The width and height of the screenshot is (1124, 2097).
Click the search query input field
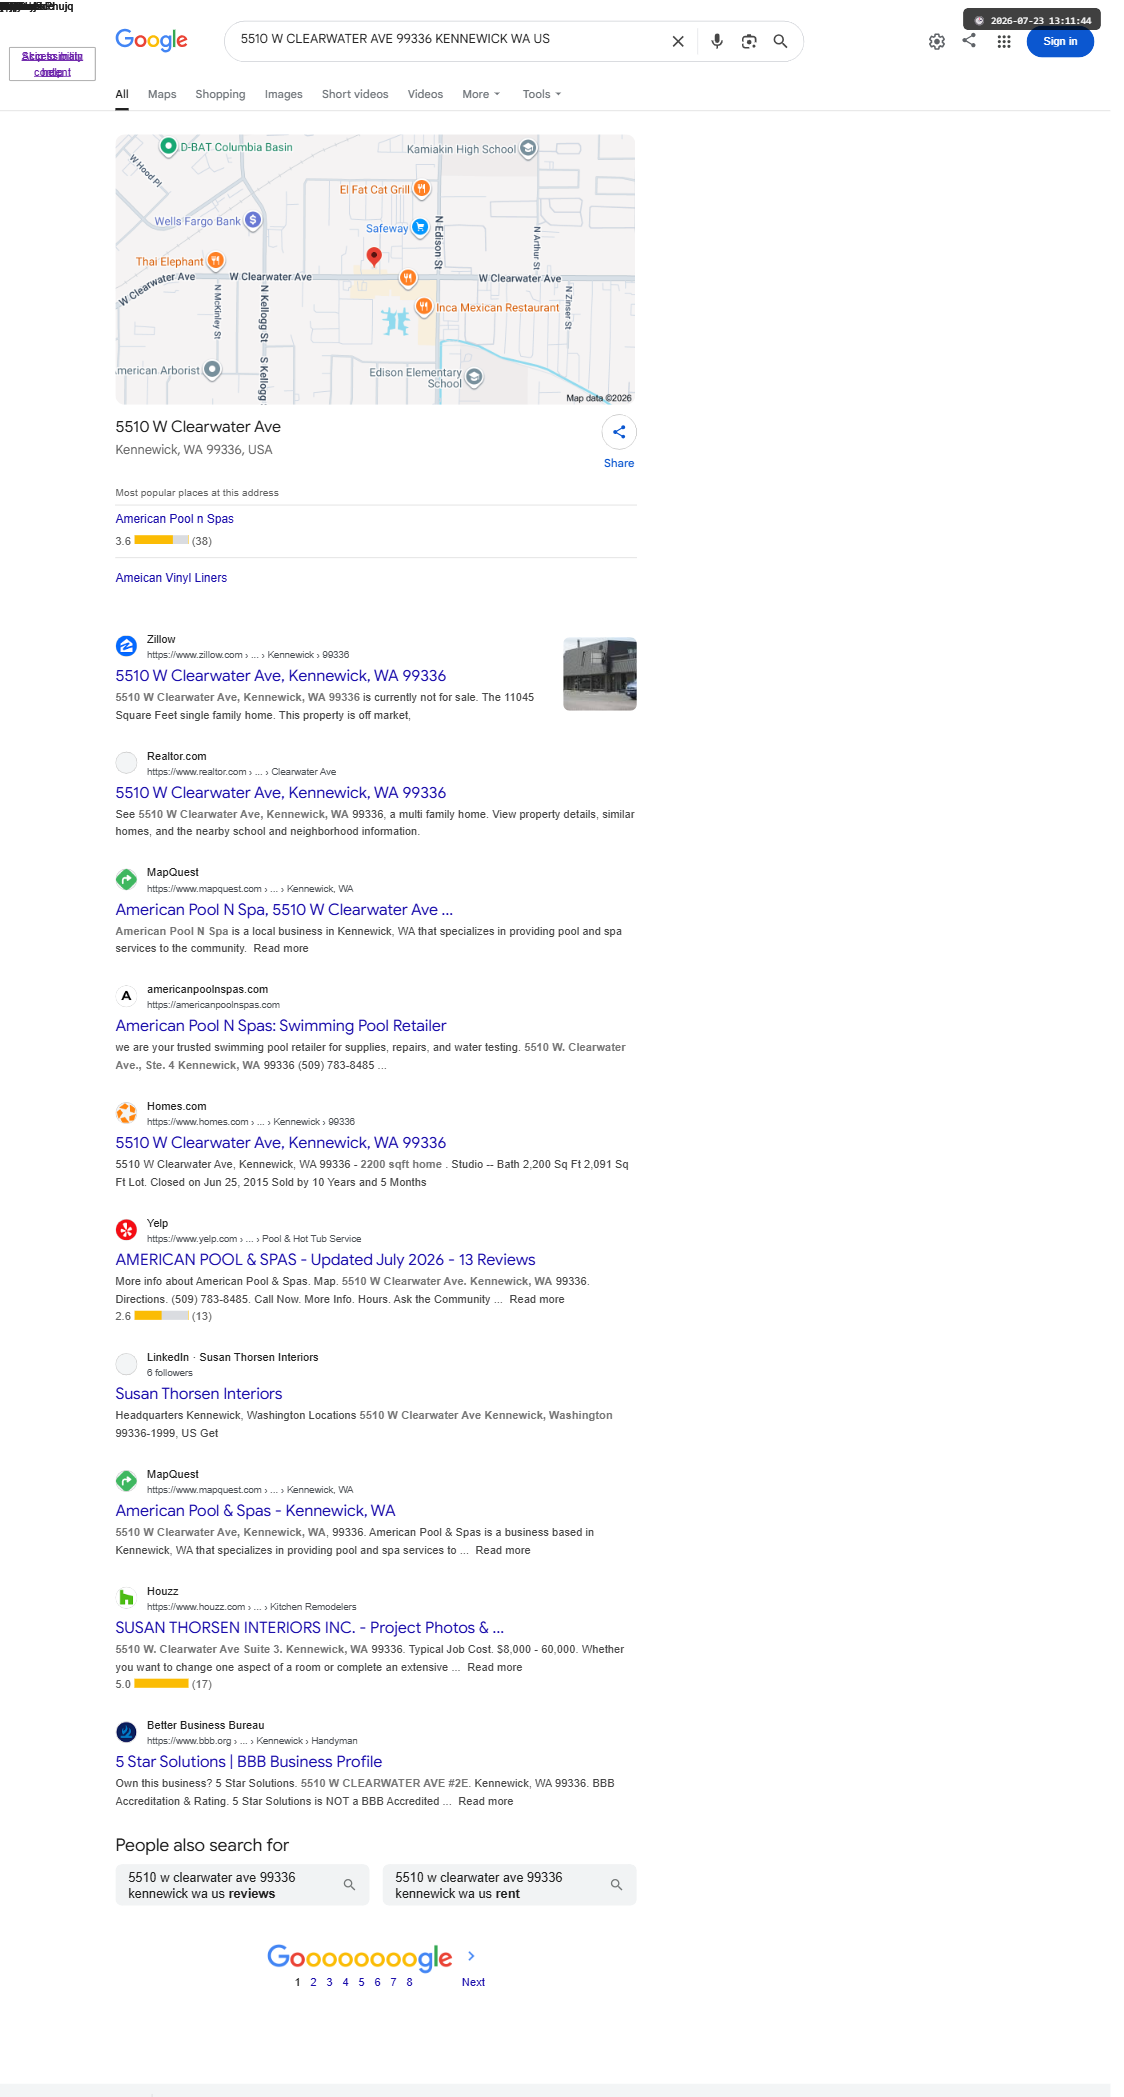point(450,39)
